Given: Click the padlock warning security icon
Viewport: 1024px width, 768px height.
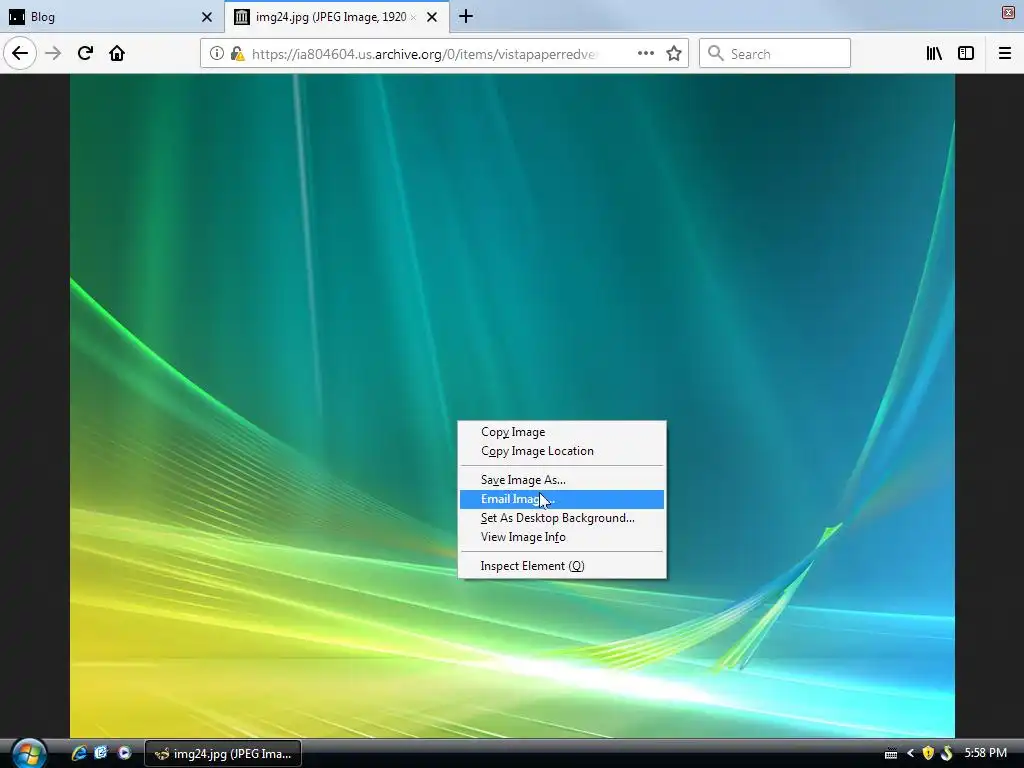Looking at the screenshot, I should point(237,54).
